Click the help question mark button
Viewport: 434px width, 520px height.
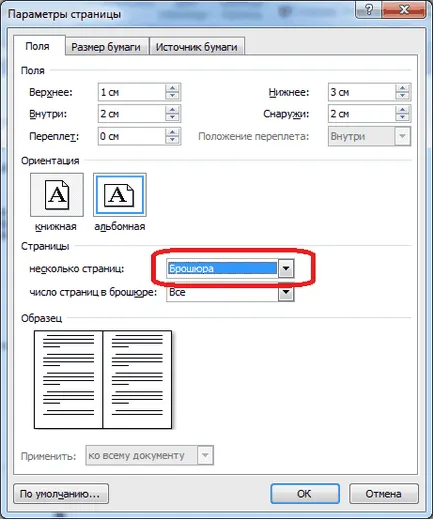click(x=368, y=10)
